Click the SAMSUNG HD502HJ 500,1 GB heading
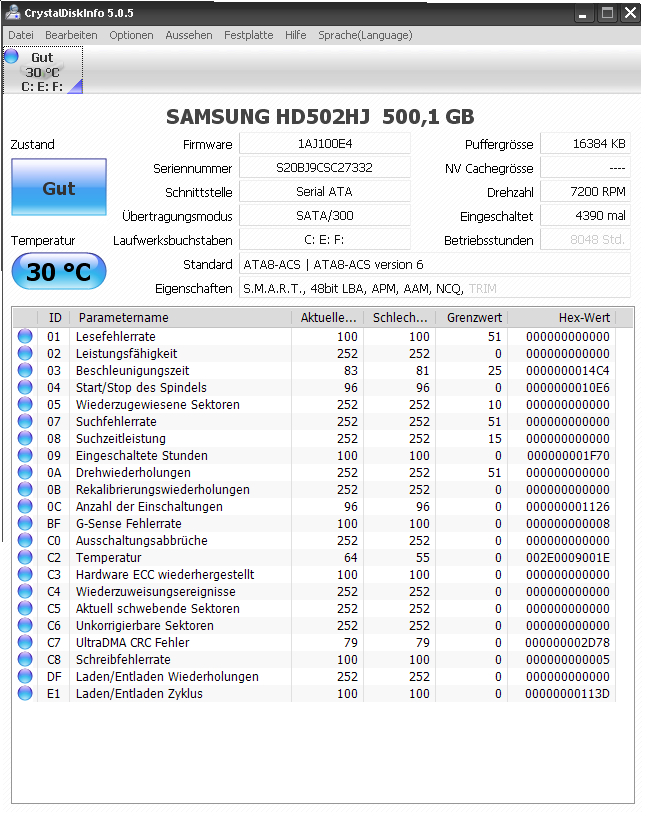 (x=320, y=117)
